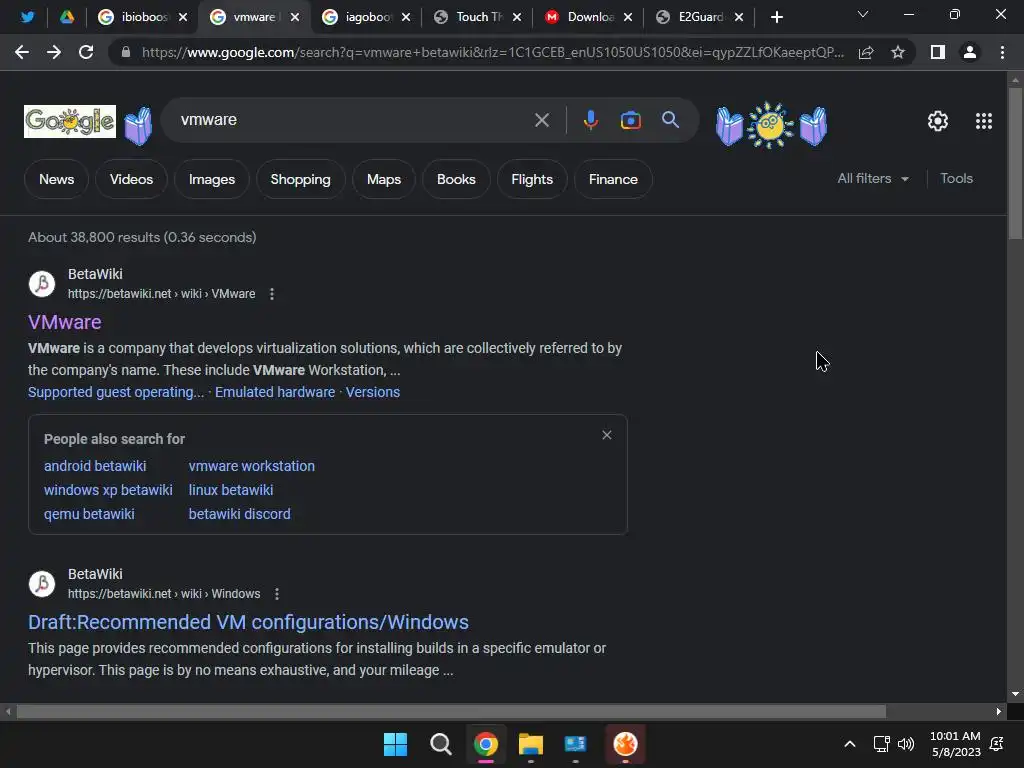1024x768 pixels.
Task: Bookmark this page with star icon
Action: pyautogui.click(x=898, y=52)
